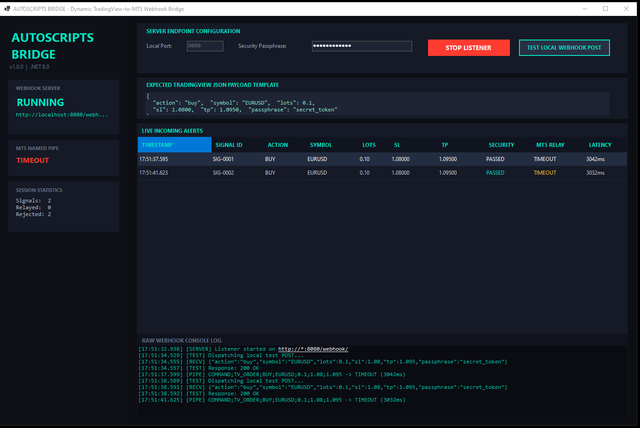Click the JSON payload template text box
This screenshot has height=428, width=640.
[x=377, y=104]
